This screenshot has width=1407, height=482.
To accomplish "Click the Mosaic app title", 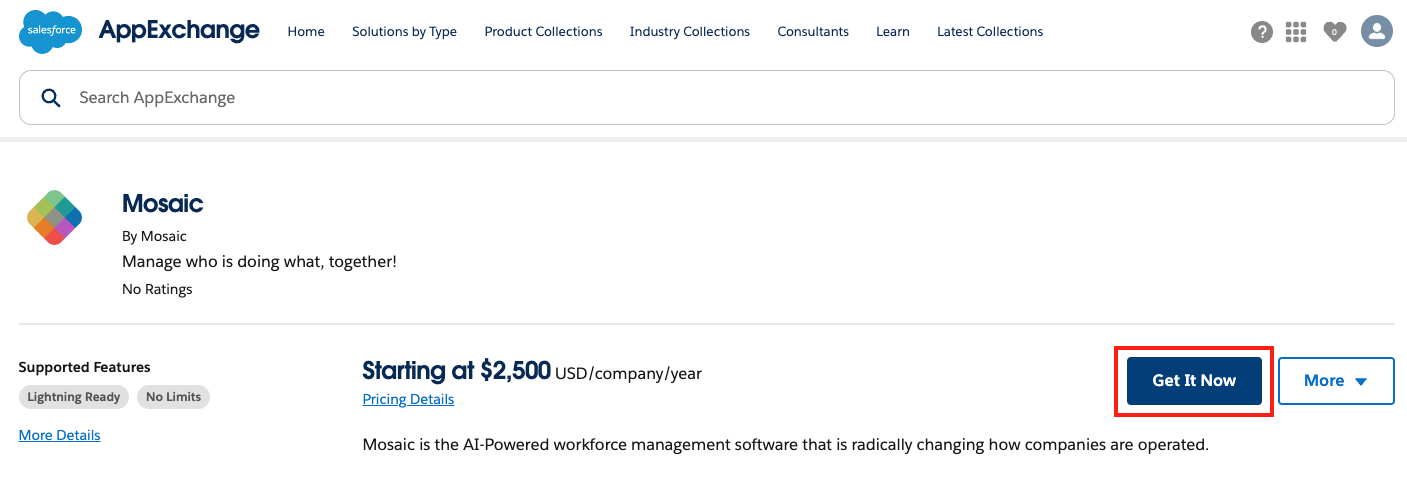I will pyautogui.click(x=162, y=204).
